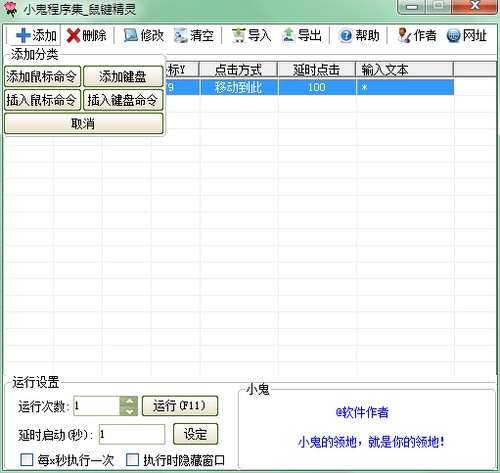Choose 添加鼠标命令 from the popup
This screenshot has height=473, width=500.
click(42, 76)
